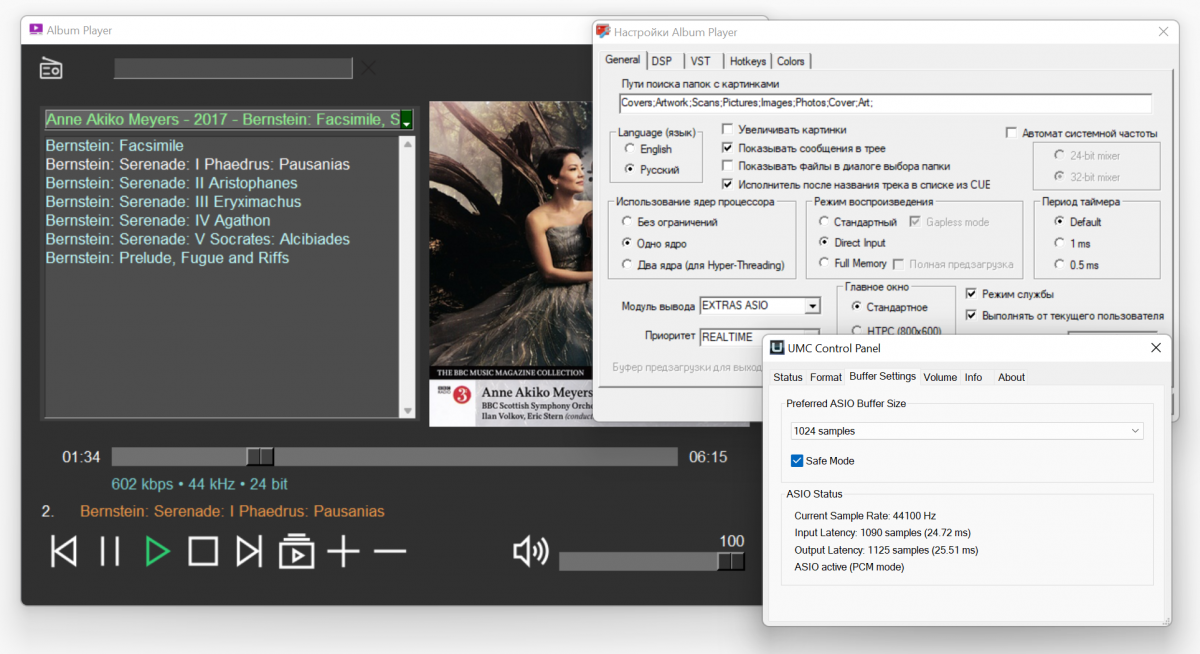Select the 1 ms timer period

(1059, 243)
